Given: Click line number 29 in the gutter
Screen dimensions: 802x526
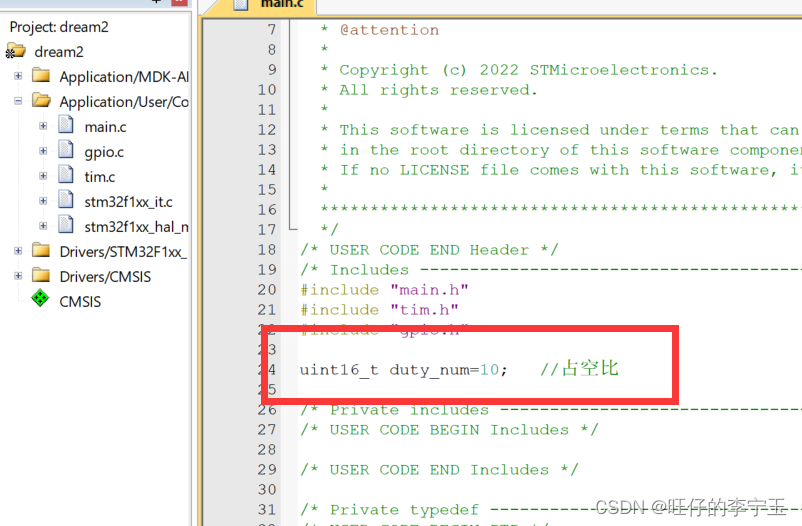Looking at the screenshot, I should click(x=266, y=470).
